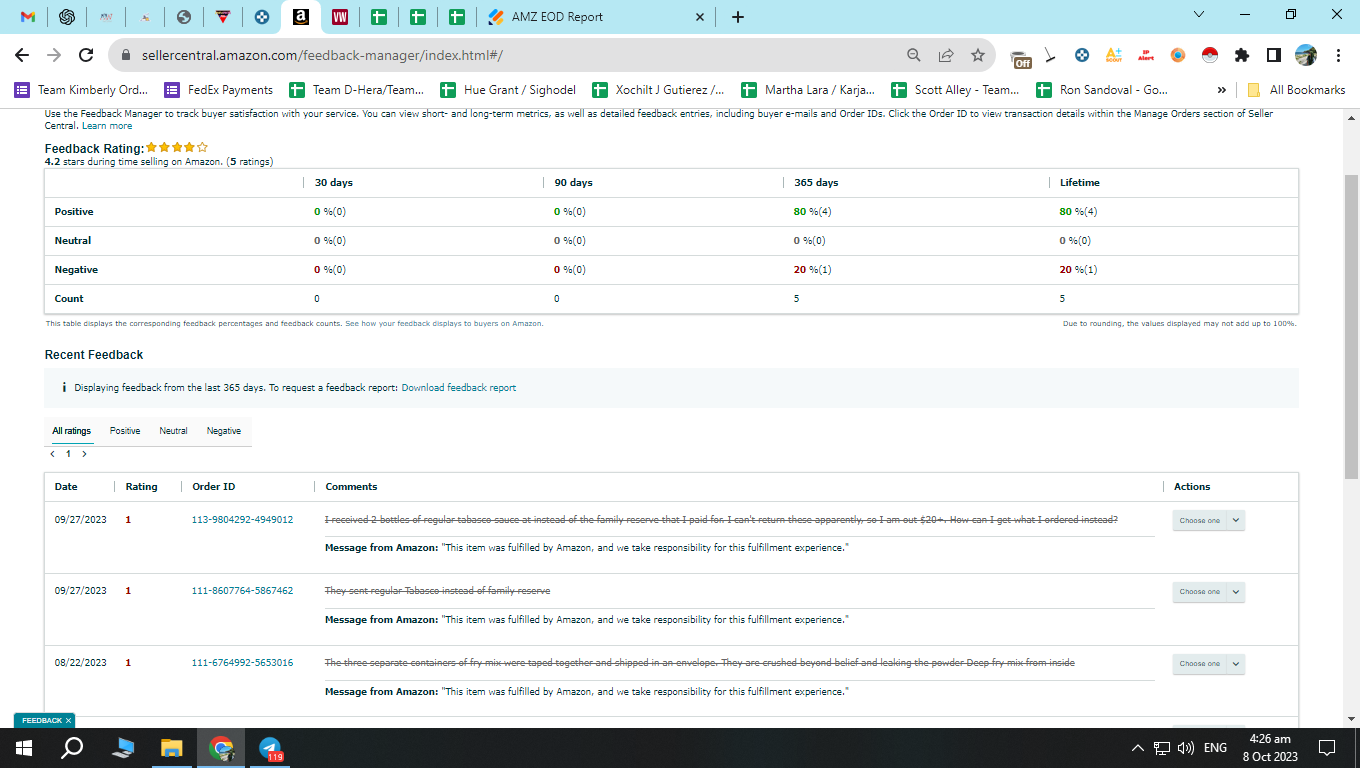Filter feedback by the Neutral tab
Viewport: 1360px width, 768px height.
coord(173,431)
